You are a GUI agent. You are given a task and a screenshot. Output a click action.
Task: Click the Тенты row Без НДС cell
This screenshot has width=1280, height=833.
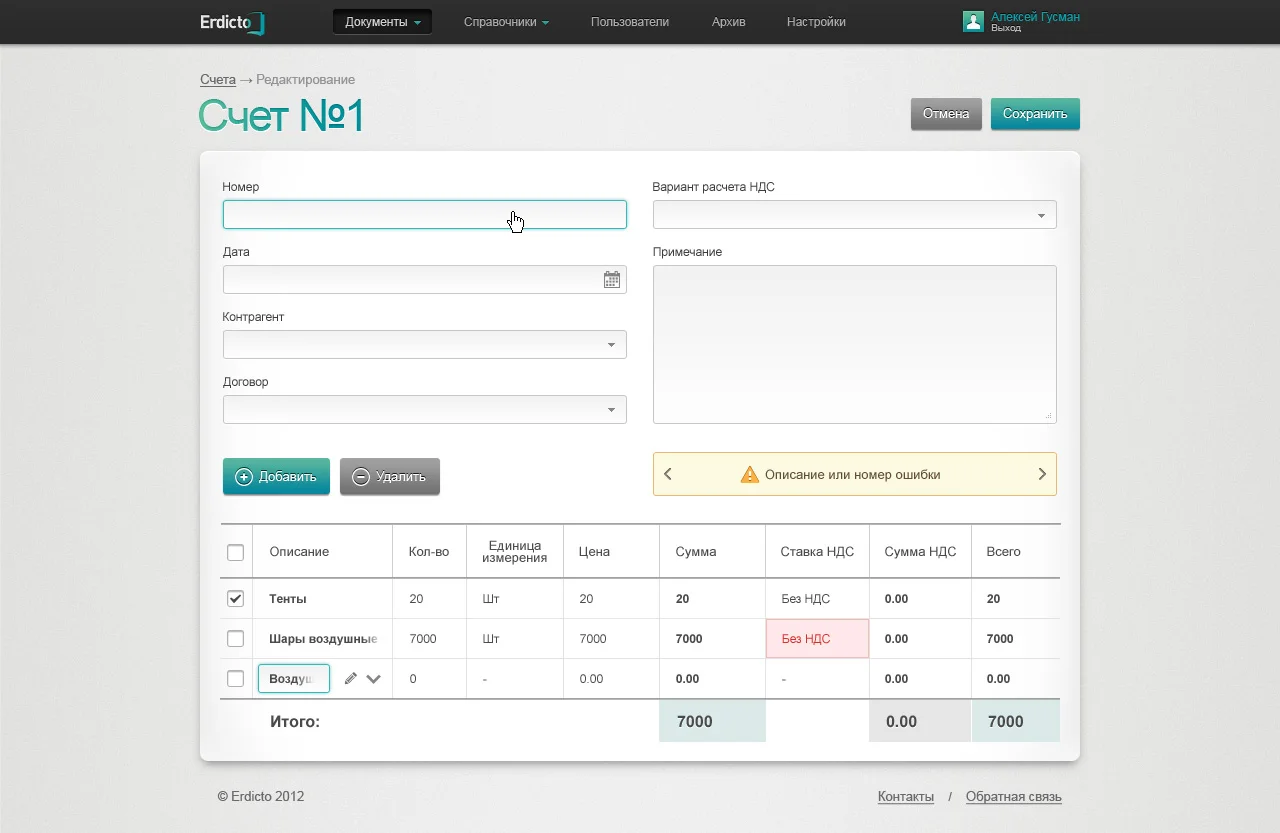[817, 599]
